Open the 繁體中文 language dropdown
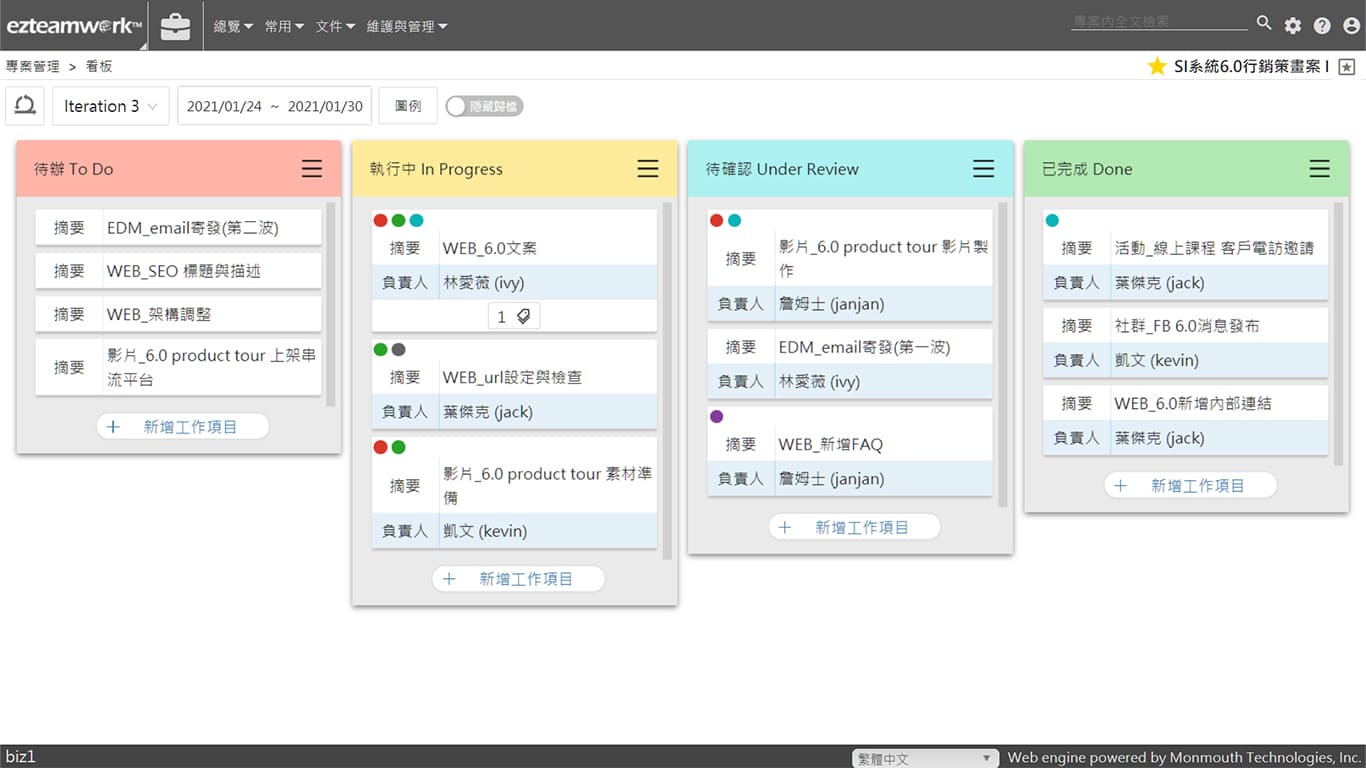 (925, 758)
